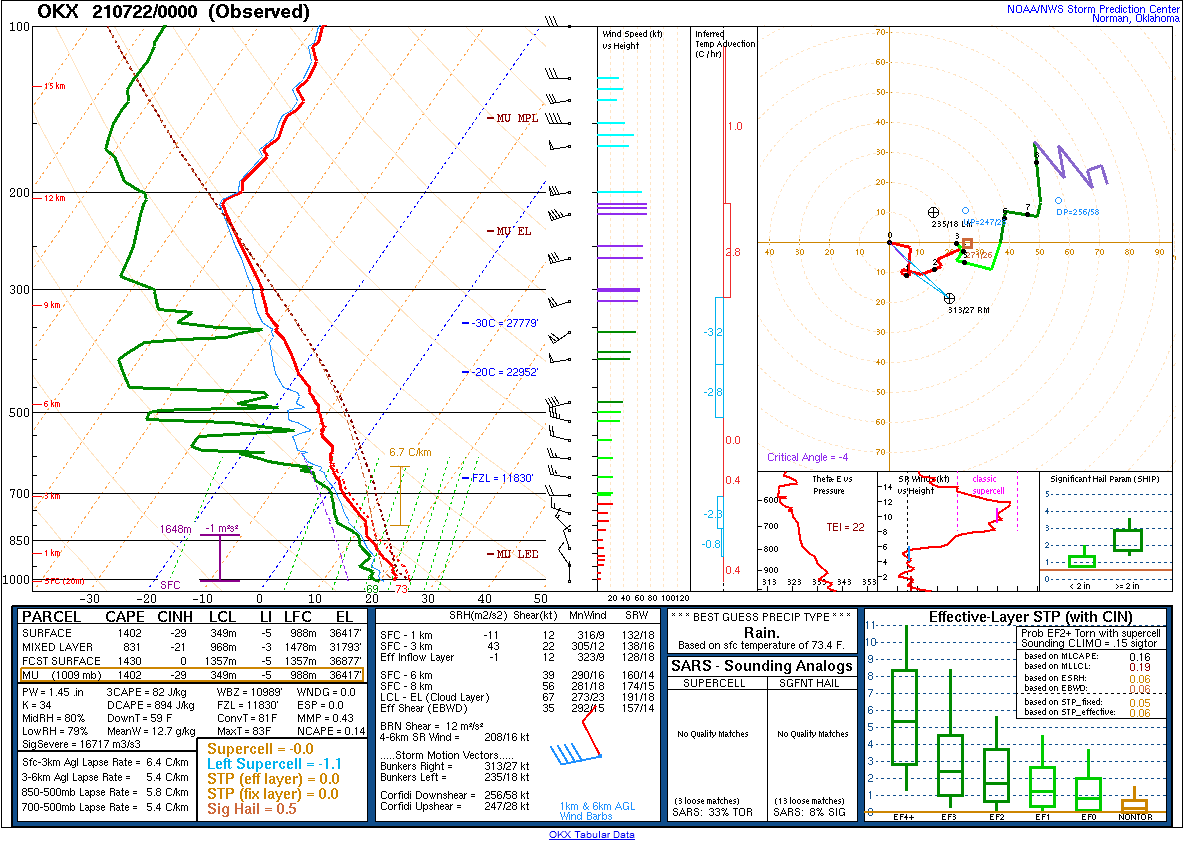Click the Best Guess Precip Type Rain. text
This screenshot has height=845, width=1187.
(761, 633)
